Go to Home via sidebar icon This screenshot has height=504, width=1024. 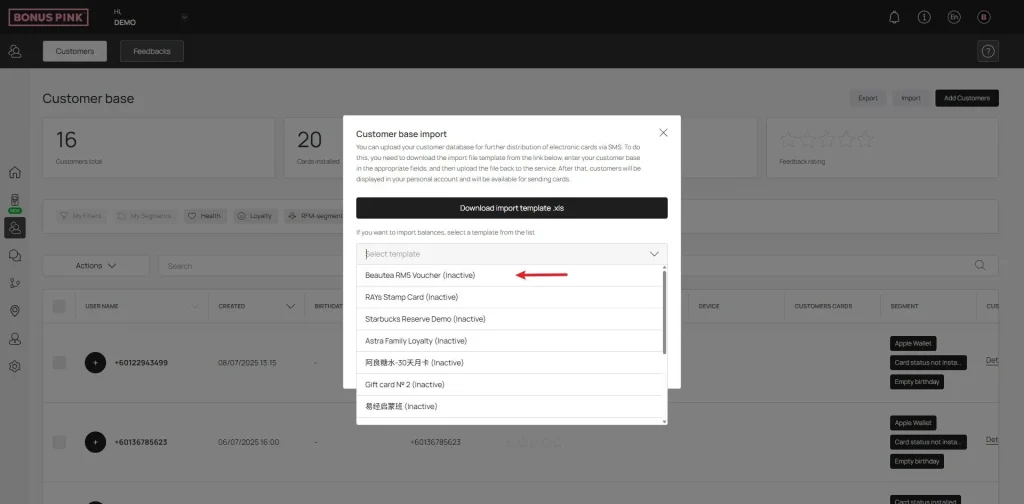click(x=15, y=172)
